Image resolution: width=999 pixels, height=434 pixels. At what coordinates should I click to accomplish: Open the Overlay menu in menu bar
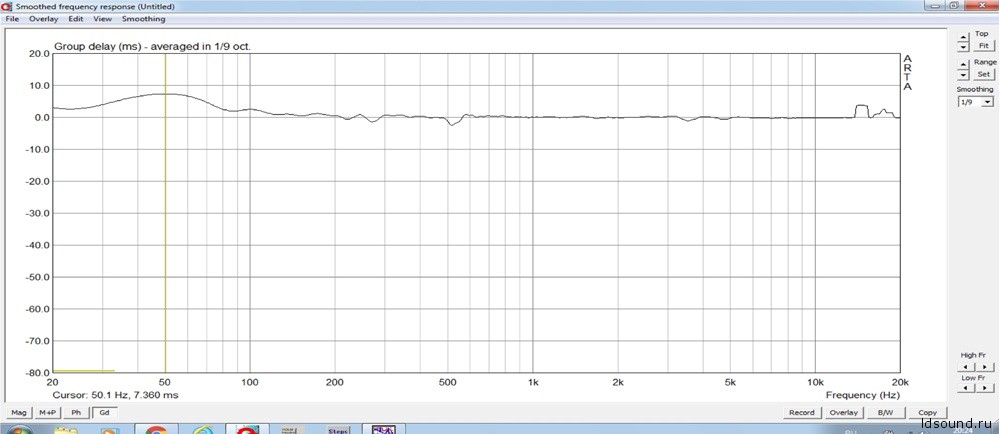pyautogui.click(x=43, y=19)
